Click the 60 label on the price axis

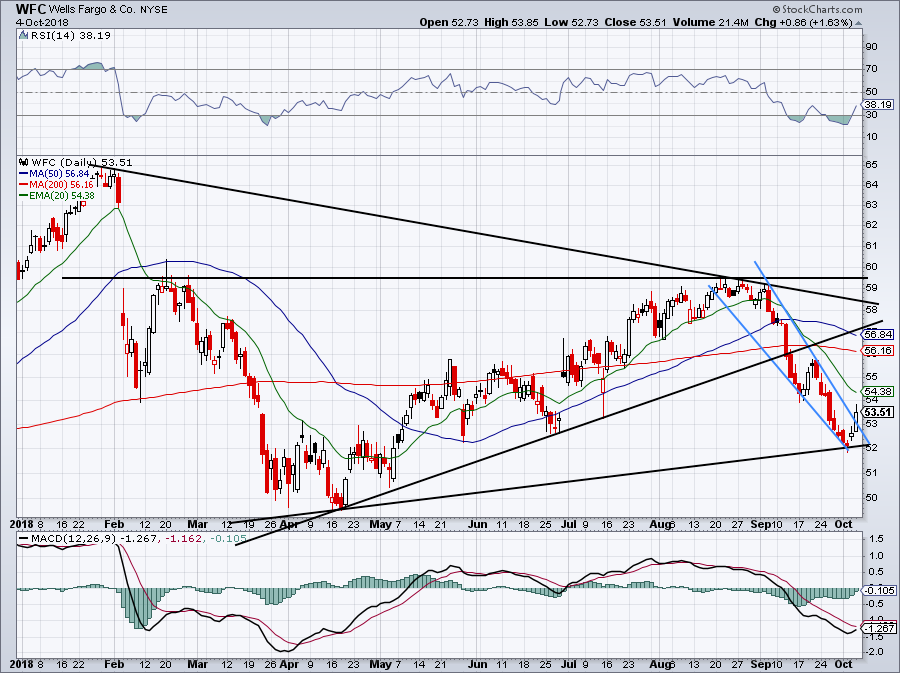[871, 266]
